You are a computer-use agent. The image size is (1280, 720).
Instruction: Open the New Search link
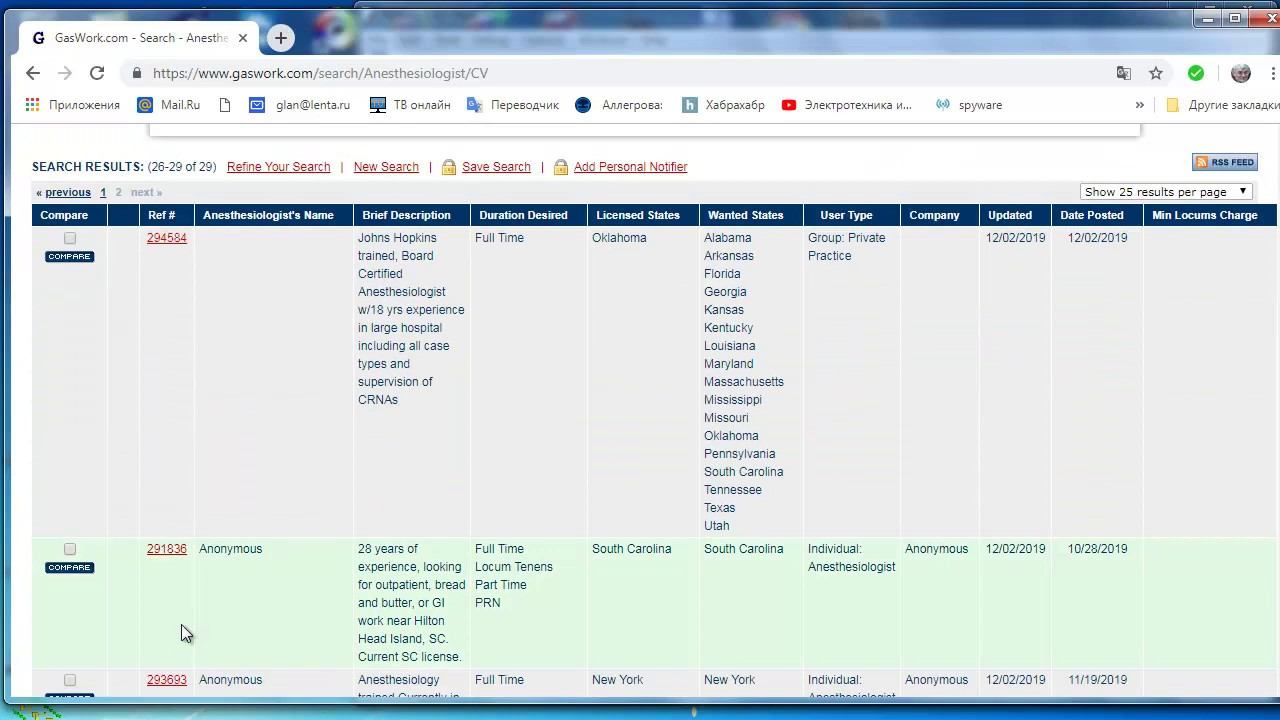pyautogui.click(x=386, y=167)
